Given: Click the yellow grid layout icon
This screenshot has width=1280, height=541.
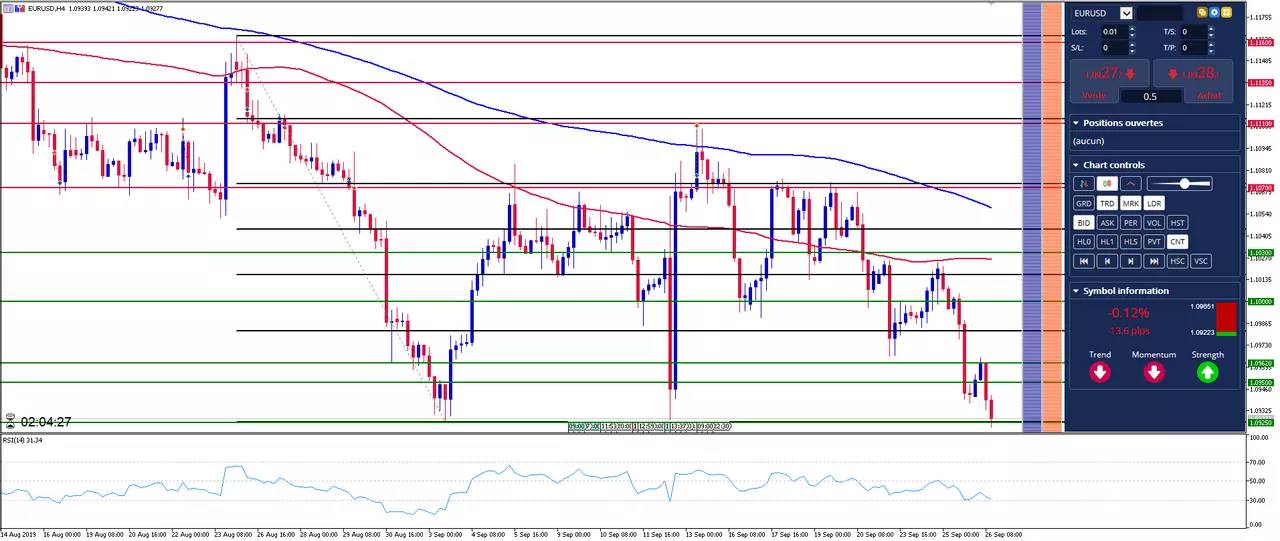Looking at the screenshot, I should [1226, 12].
